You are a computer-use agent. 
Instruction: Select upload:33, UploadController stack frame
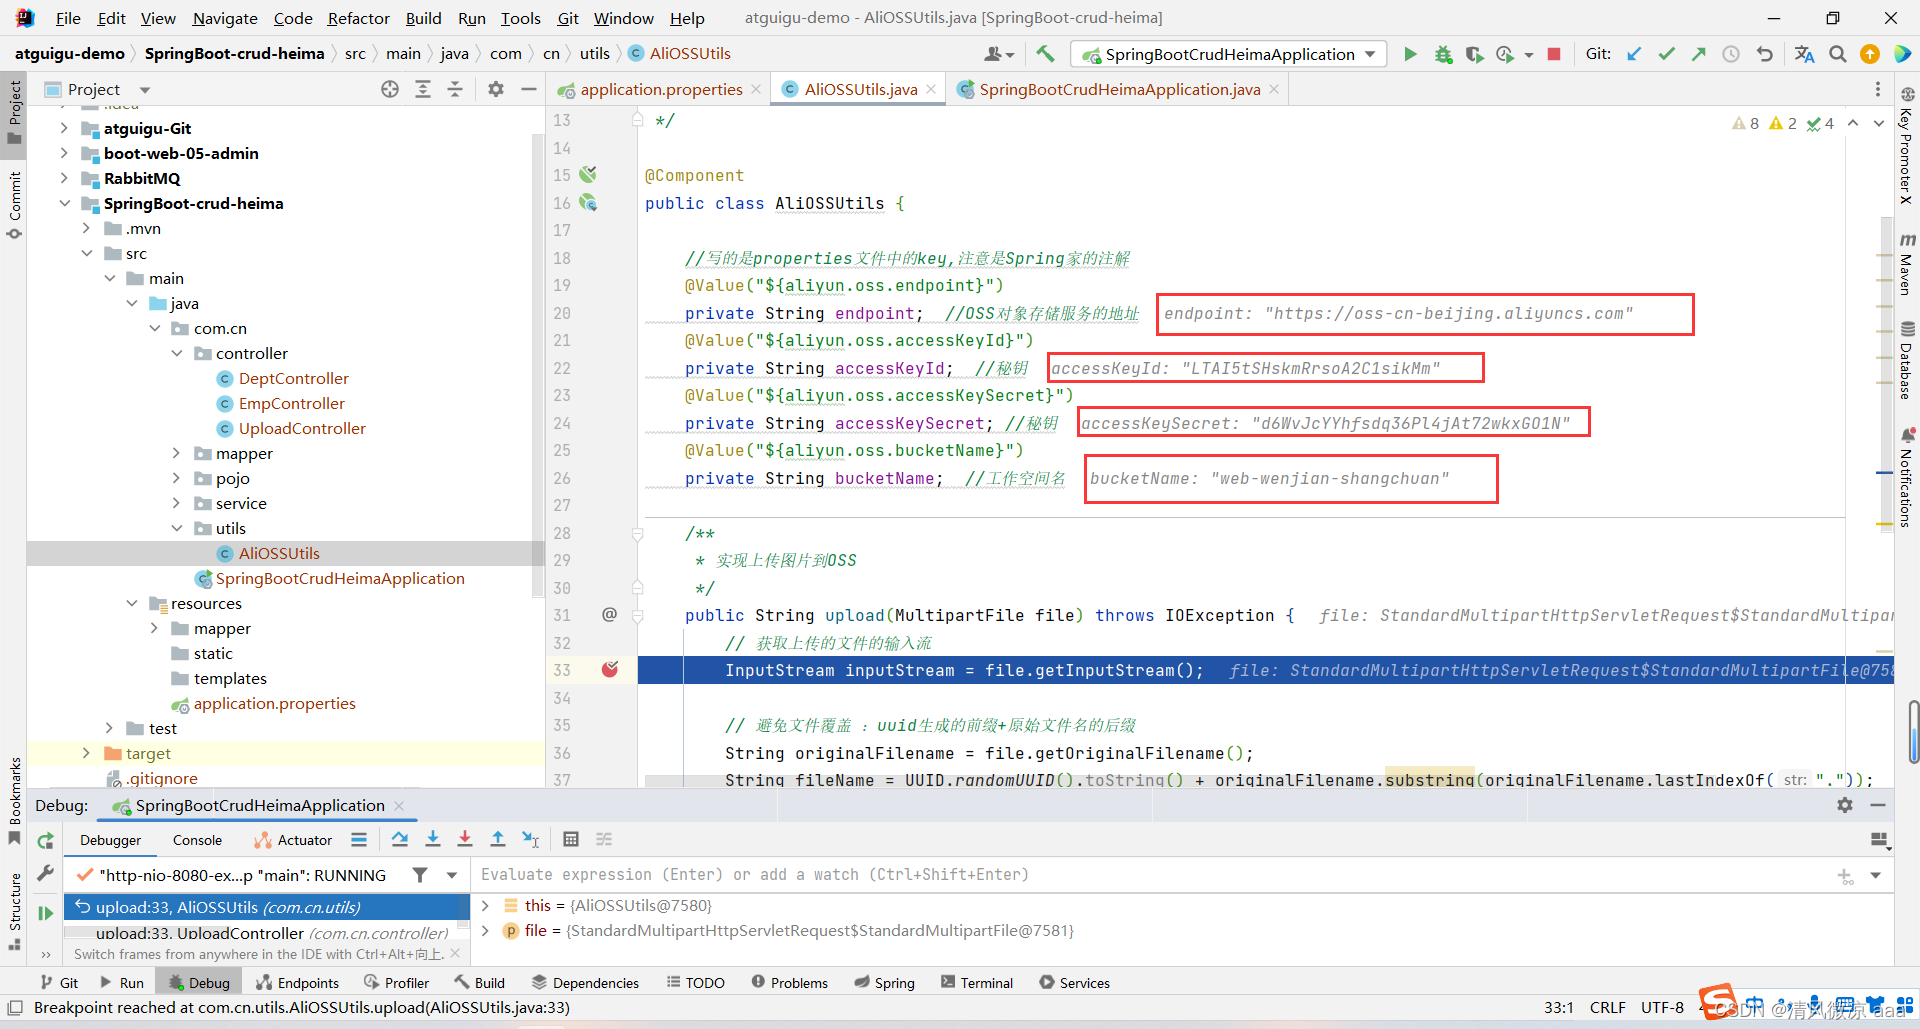pos(266,933)
